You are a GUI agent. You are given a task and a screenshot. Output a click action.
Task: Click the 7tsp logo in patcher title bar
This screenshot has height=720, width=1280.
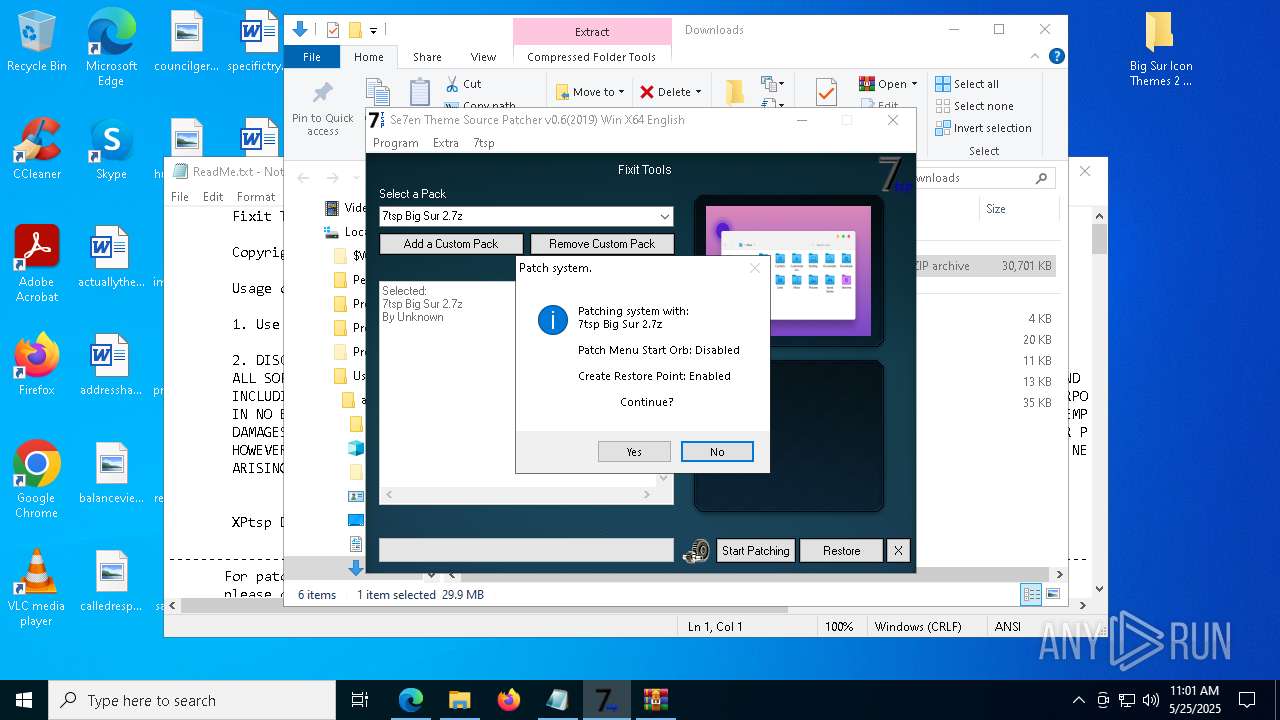click(x=377, y=120)
